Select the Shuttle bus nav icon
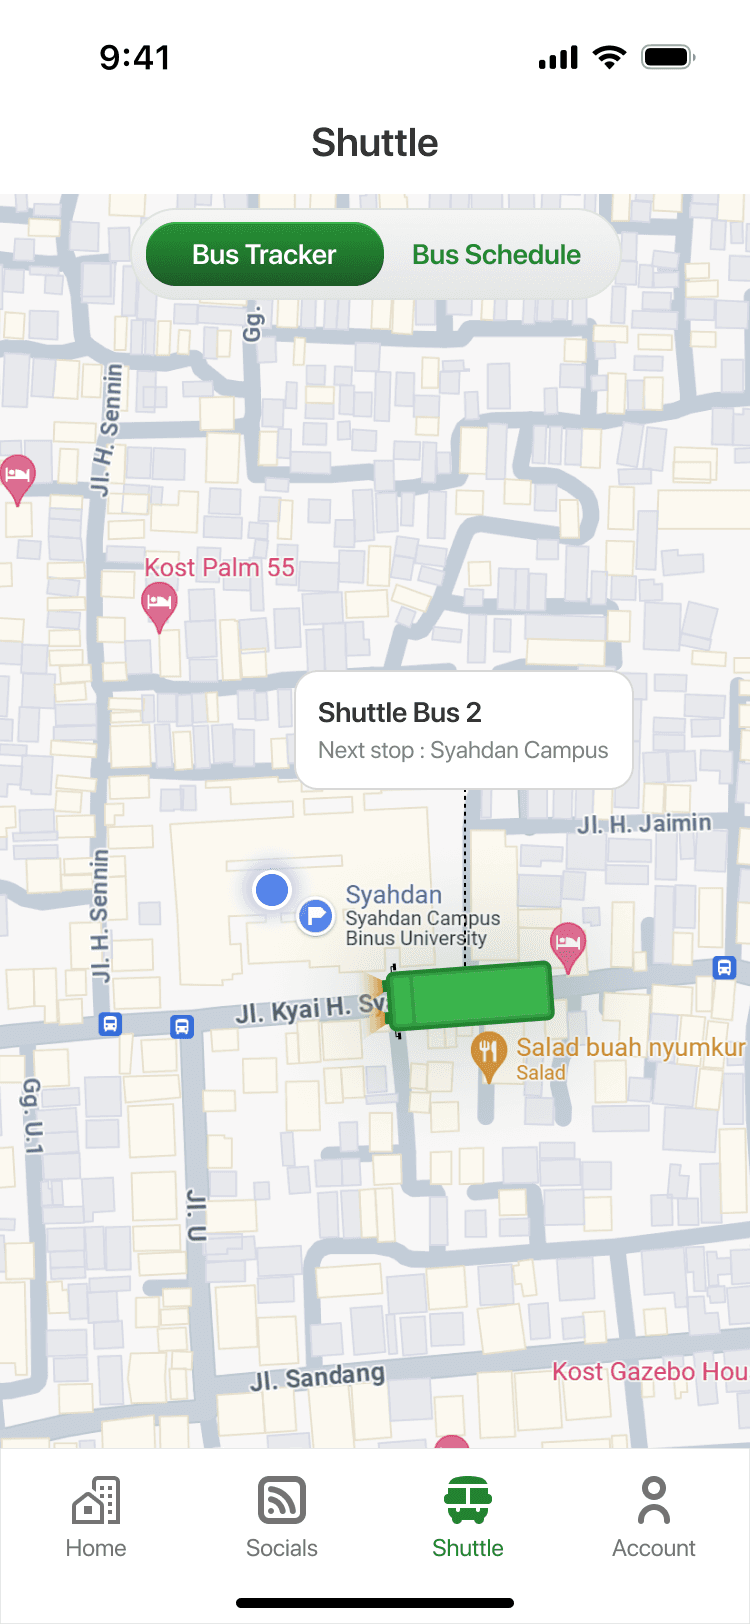 (468, 1500)
